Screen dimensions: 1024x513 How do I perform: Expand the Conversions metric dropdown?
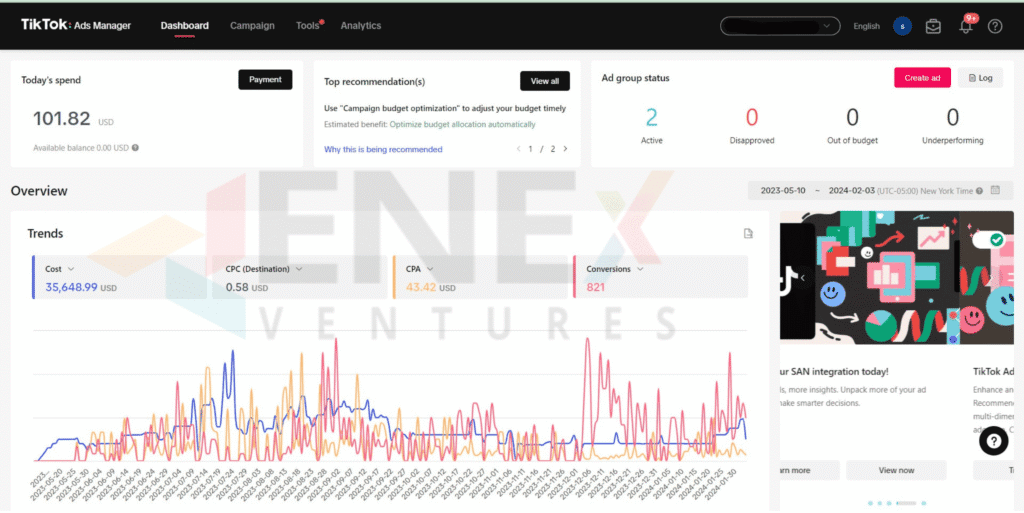(x=640, y=269)
